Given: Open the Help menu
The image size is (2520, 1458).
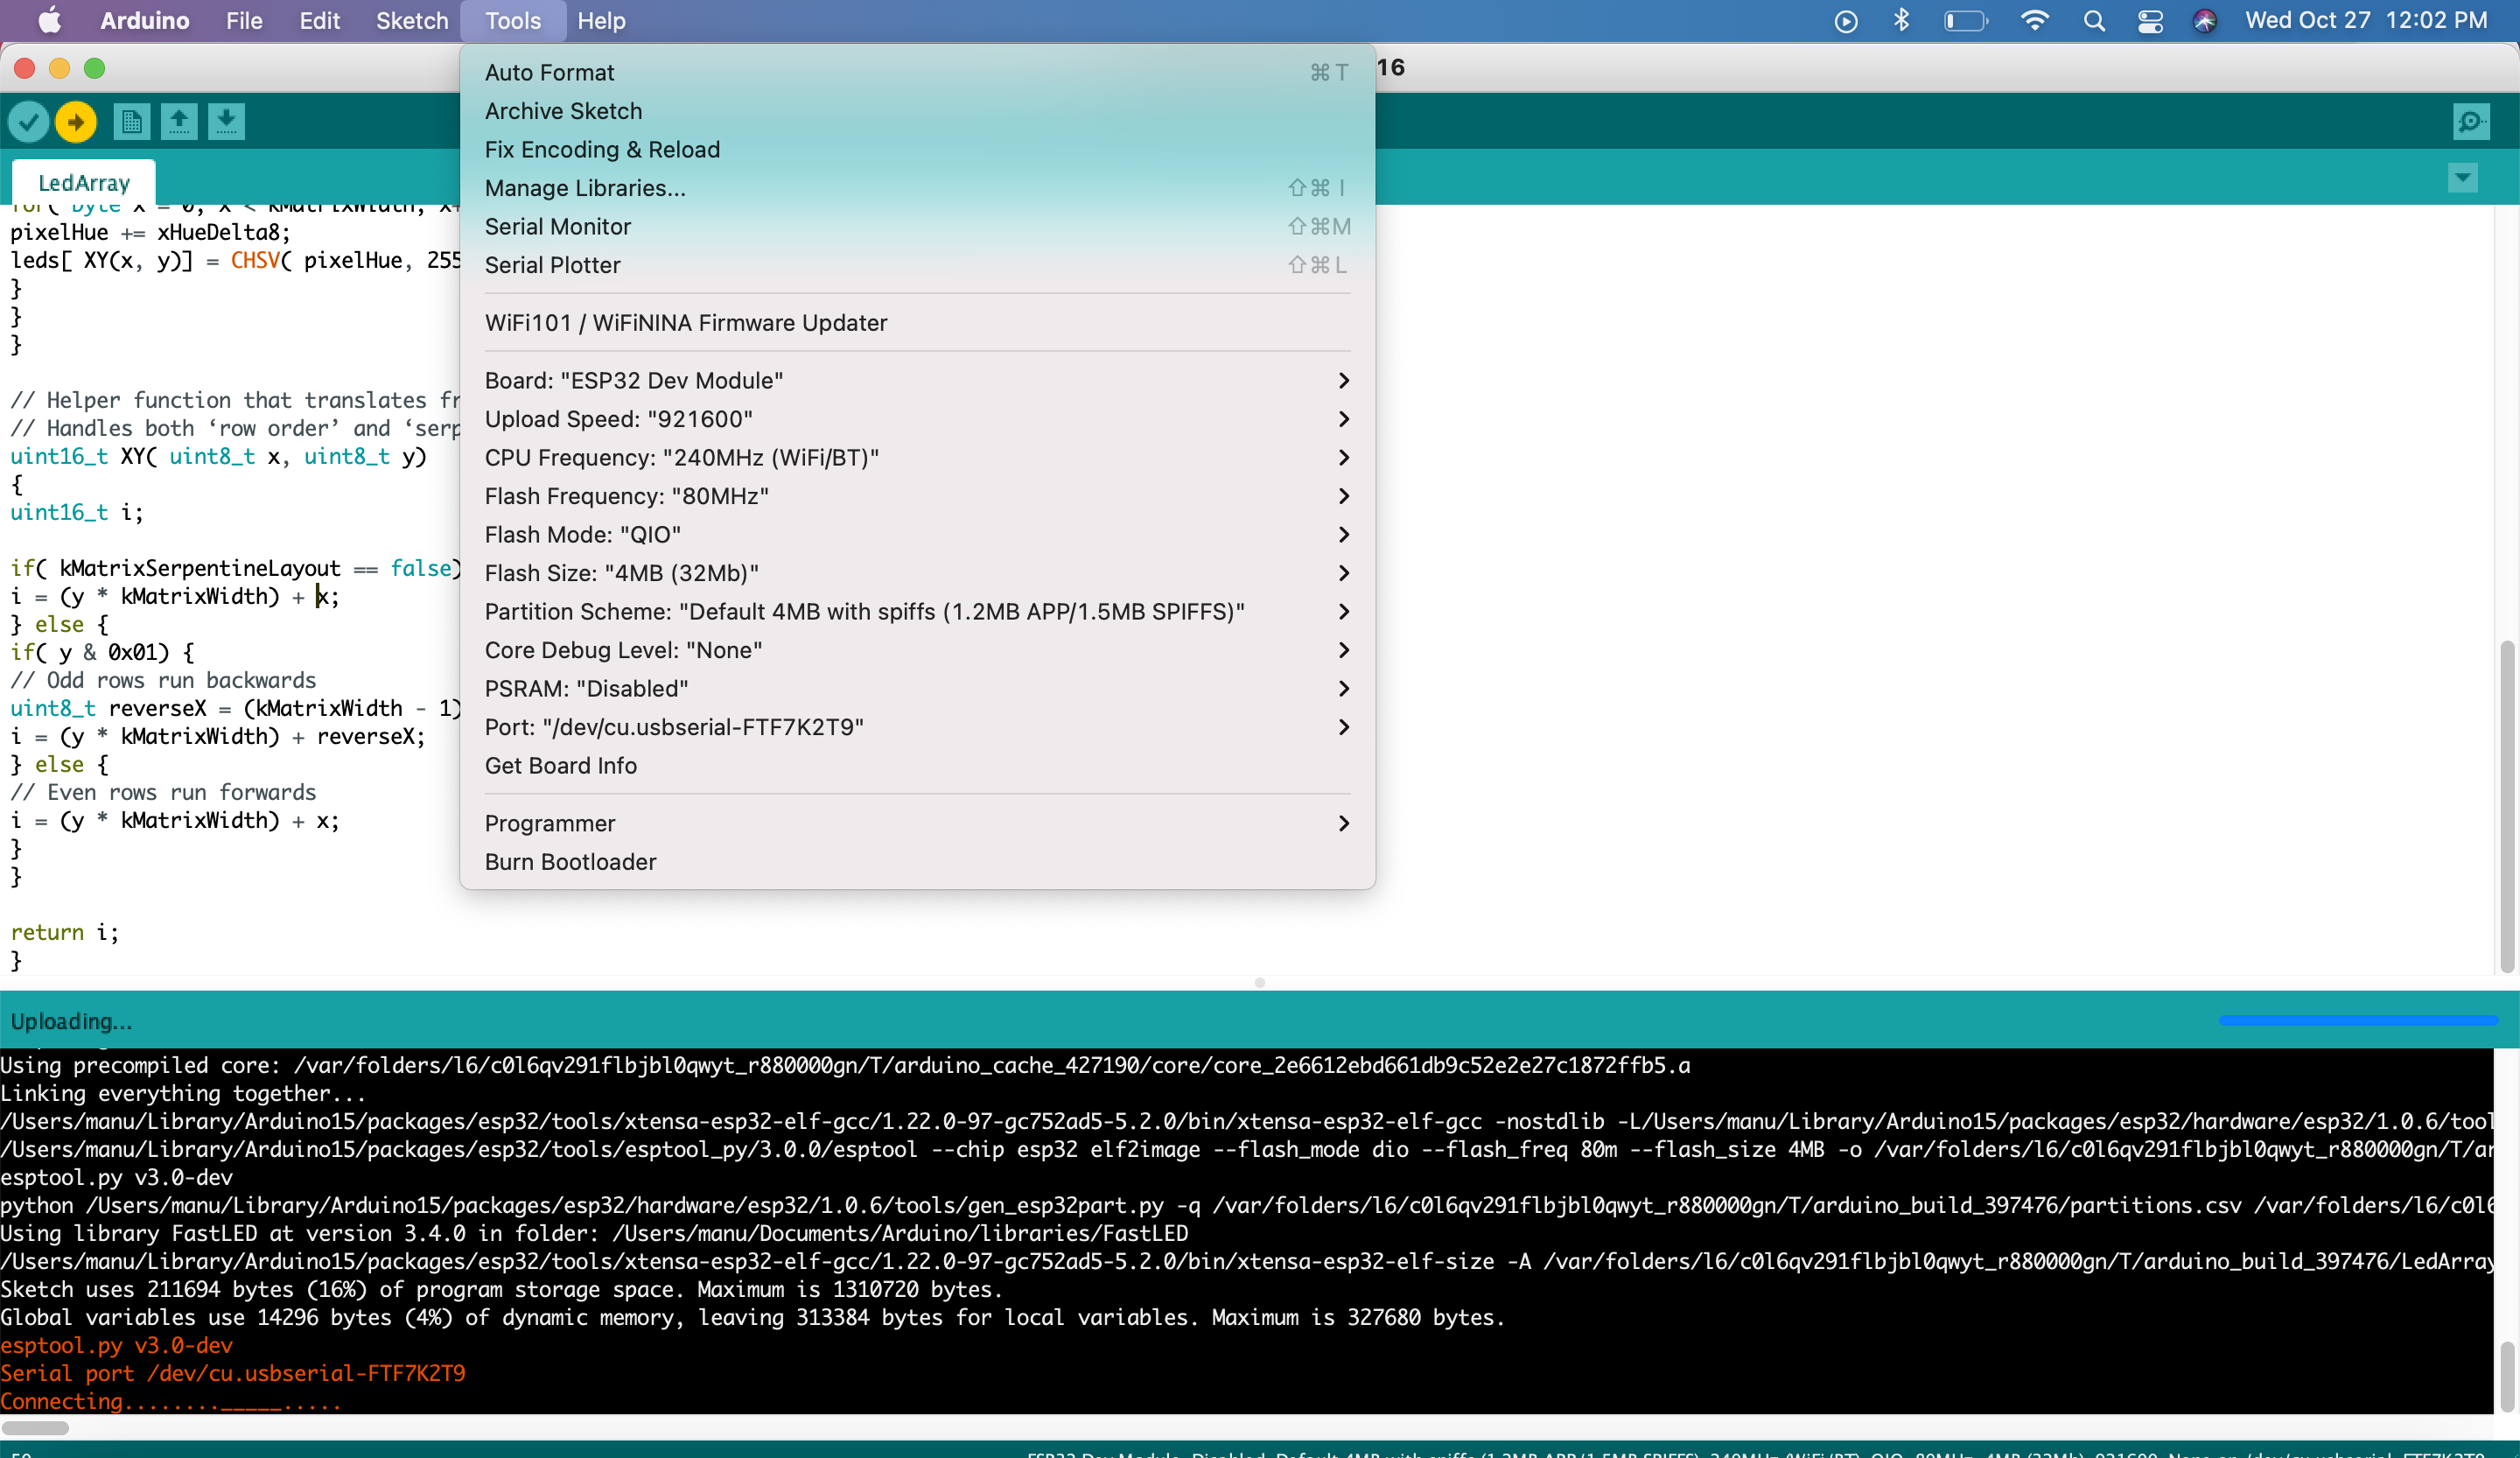Looking at the screenshot, I should (601, 20).
